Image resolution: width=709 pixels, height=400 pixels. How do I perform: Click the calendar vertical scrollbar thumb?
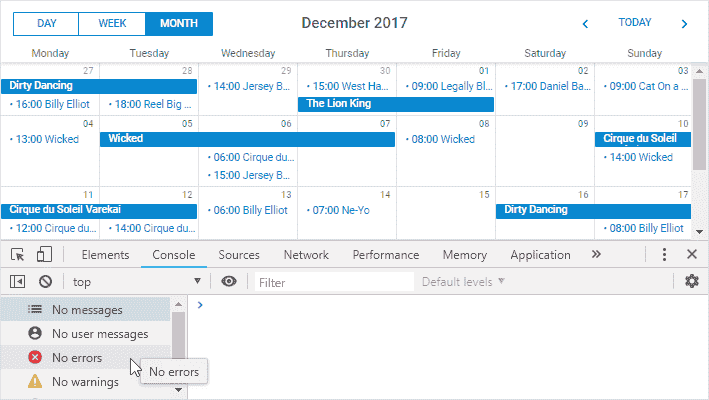pos(699,125)
